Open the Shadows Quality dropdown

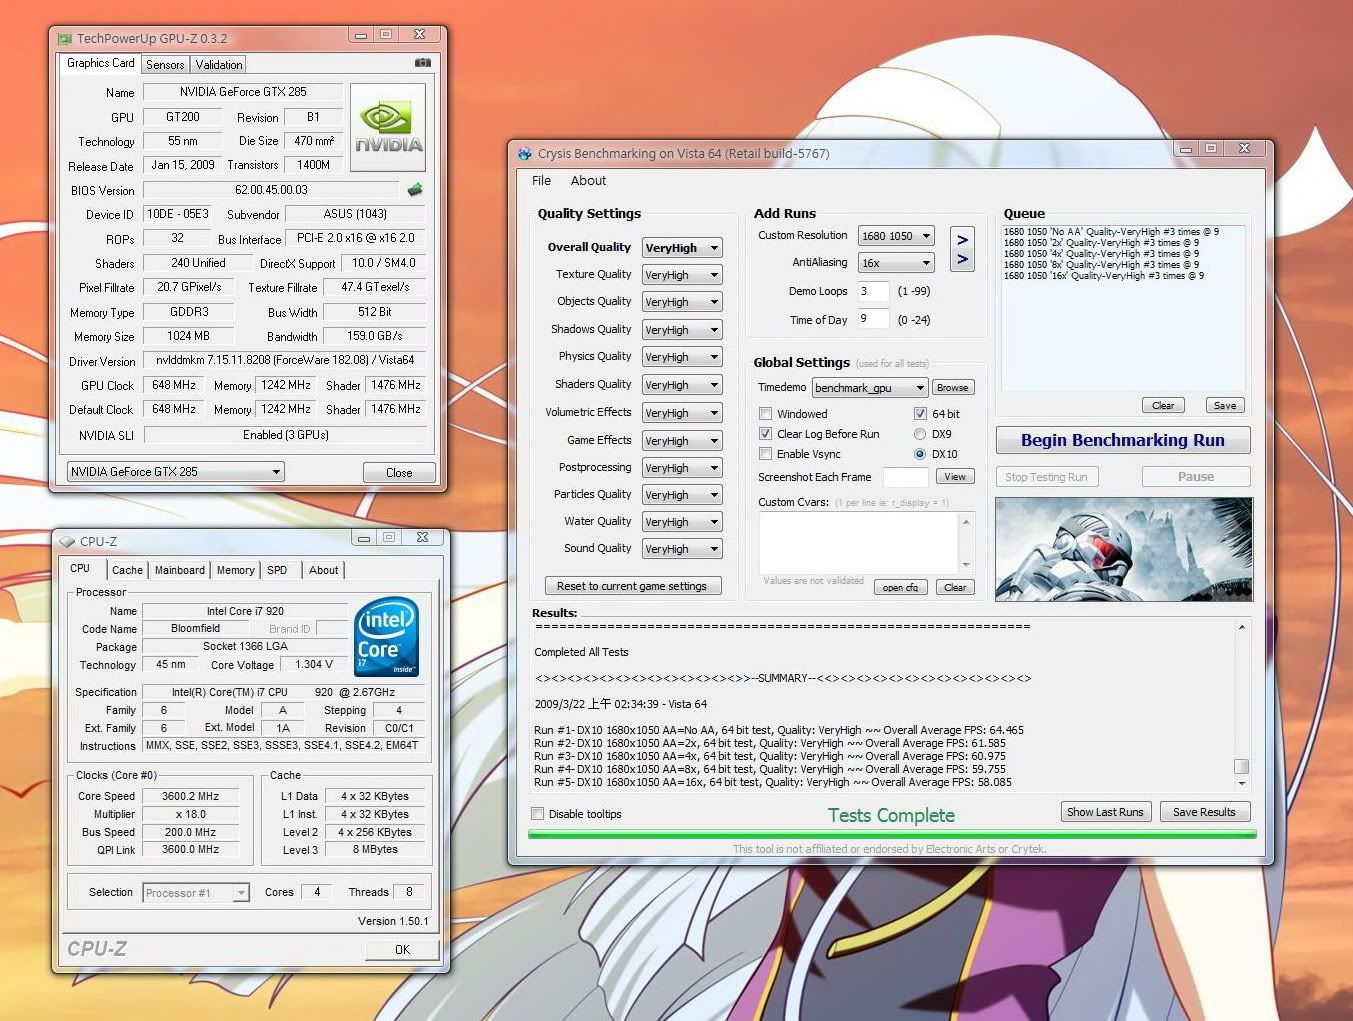(x=682, y=330)
